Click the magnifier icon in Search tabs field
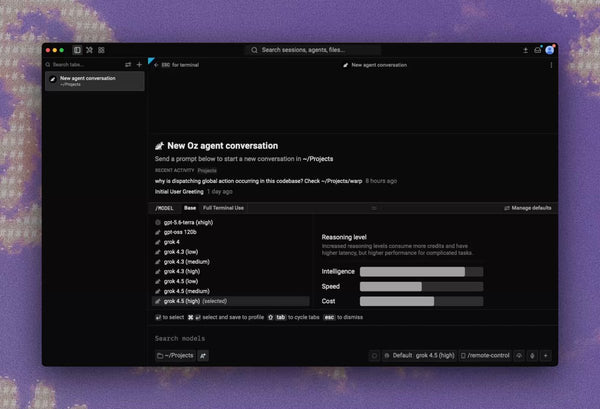Viewport: 600px width, 409px height. [x=48, y=65]
